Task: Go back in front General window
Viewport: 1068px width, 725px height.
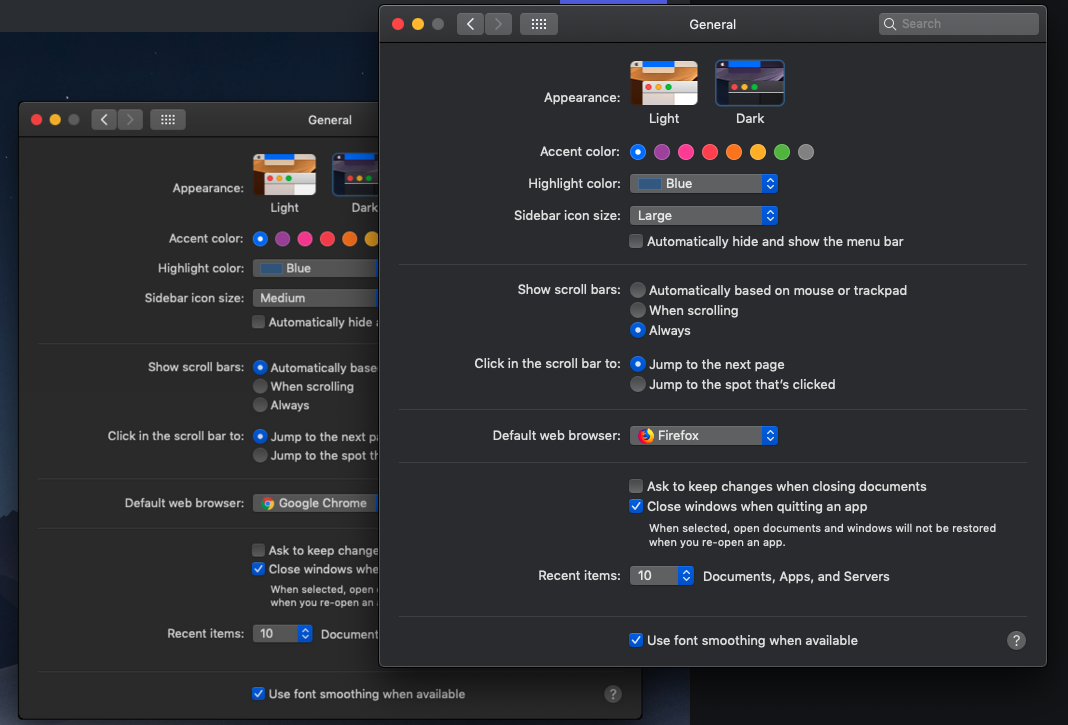Action: (470, 24)
